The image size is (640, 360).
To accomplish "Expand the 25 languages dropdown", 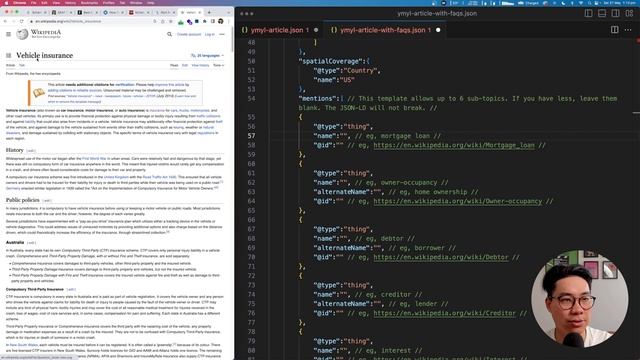I will click(207, 56).
